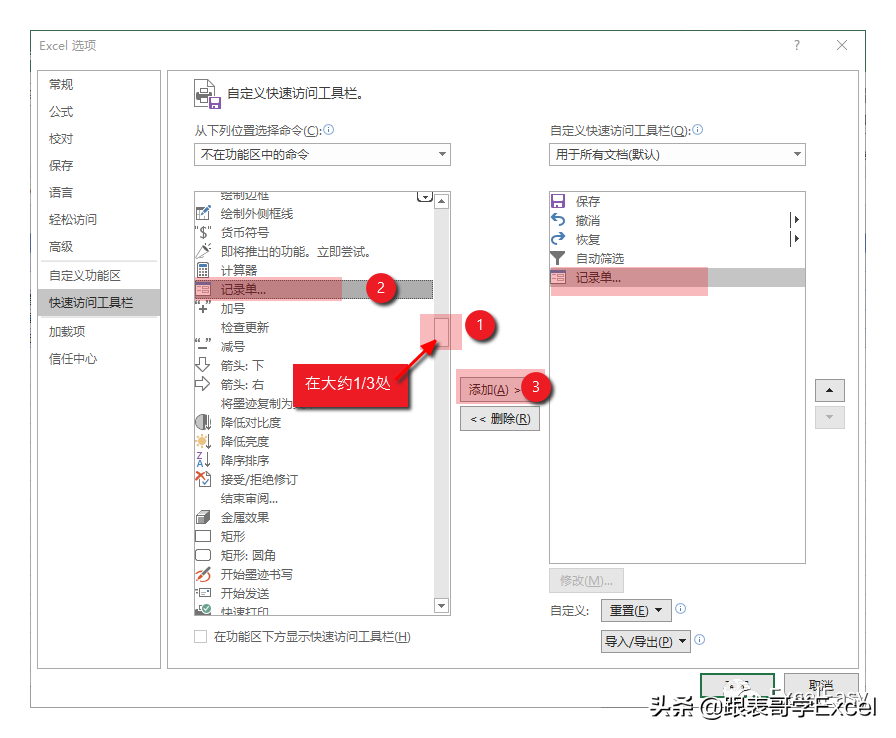
Task: Click the info icon beside 自定义快速访问工具栏(Q)
Action: [698, 130]
